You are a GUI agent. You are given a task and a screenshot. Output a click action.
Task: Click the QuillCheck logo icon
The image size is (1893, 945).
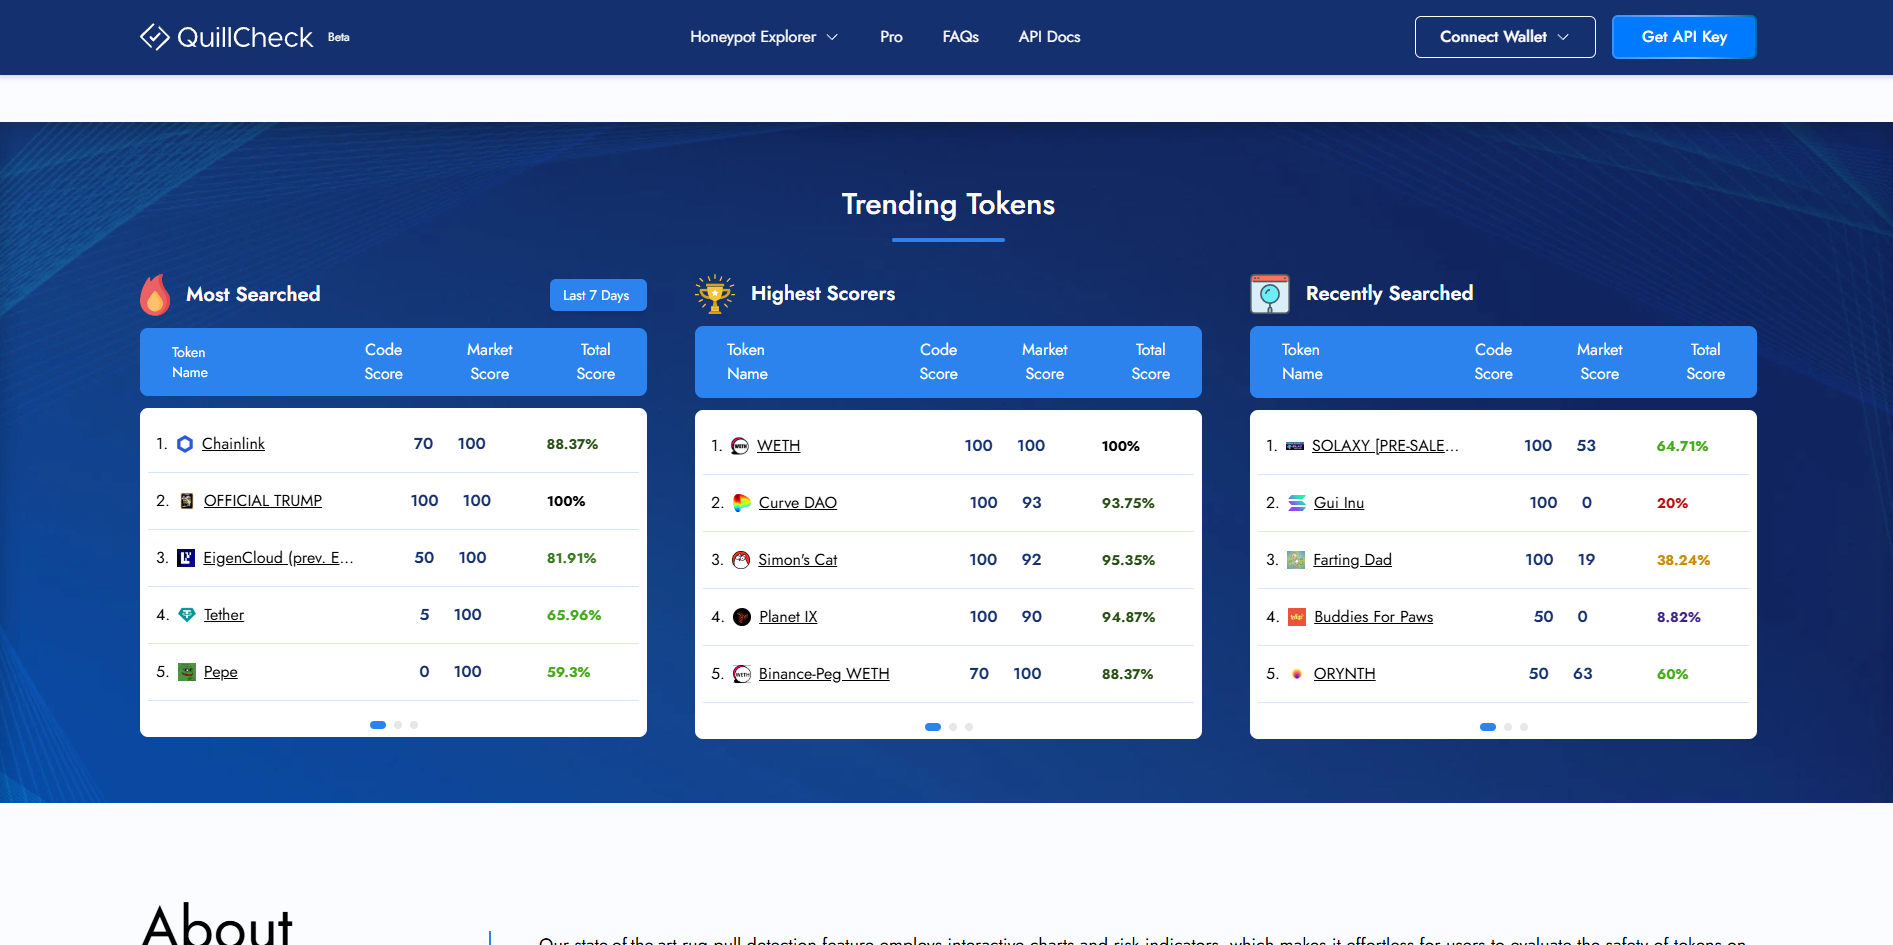tap(155, 37)
